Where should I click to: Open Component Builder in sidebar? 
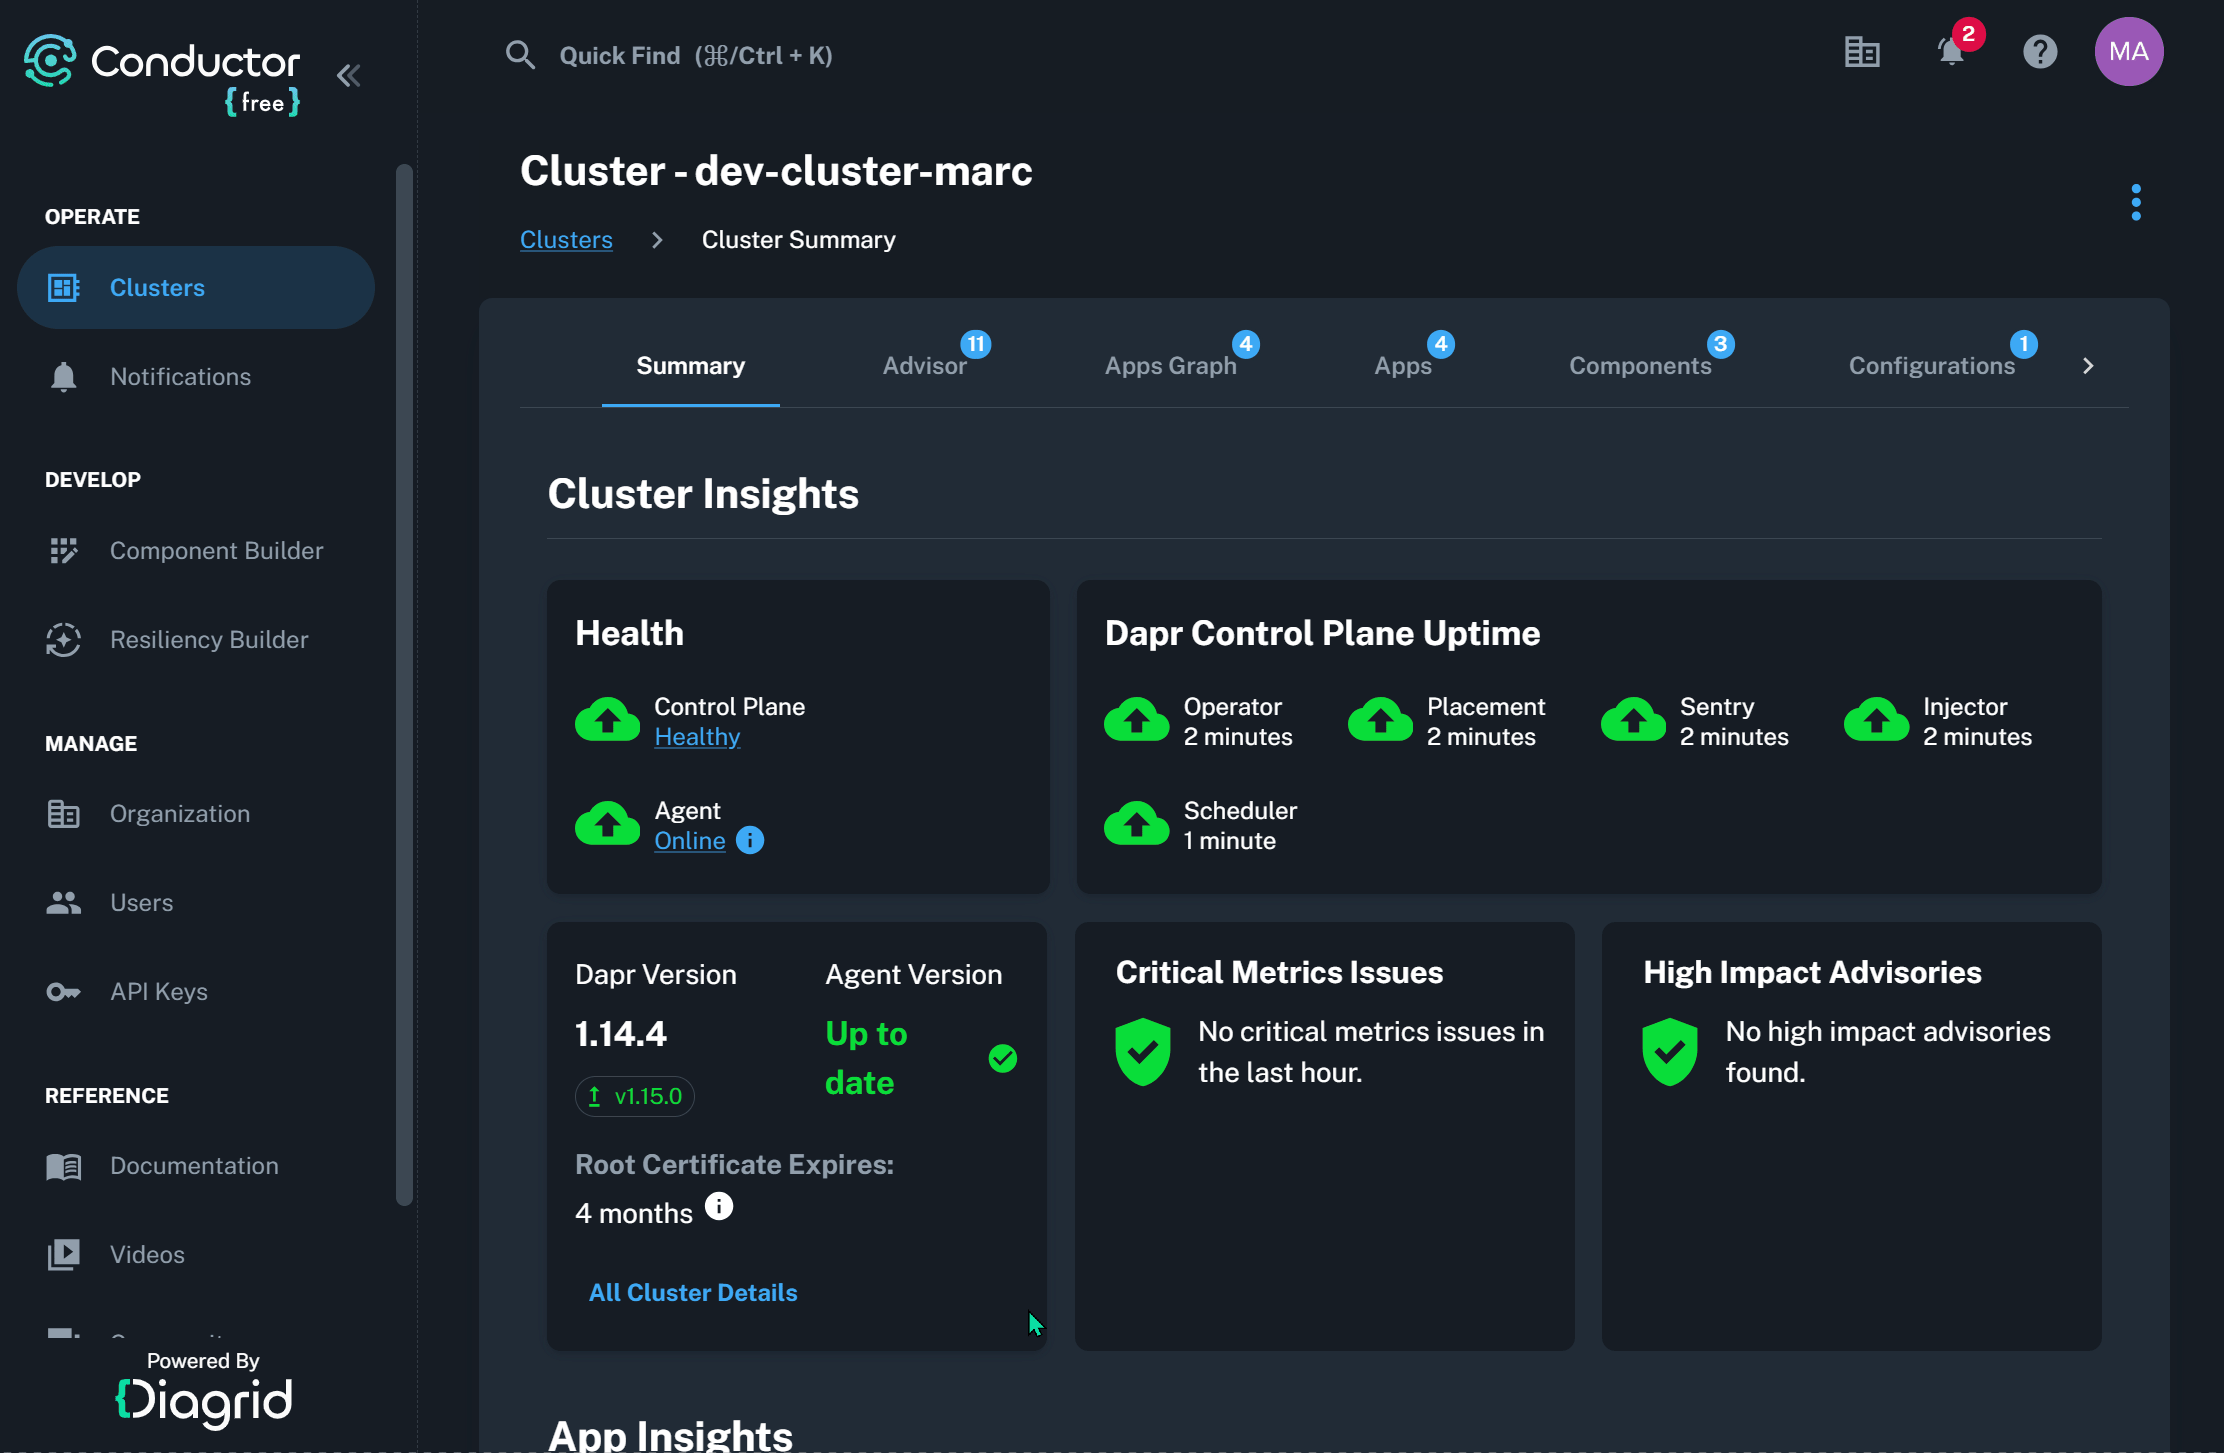[216, 551]
